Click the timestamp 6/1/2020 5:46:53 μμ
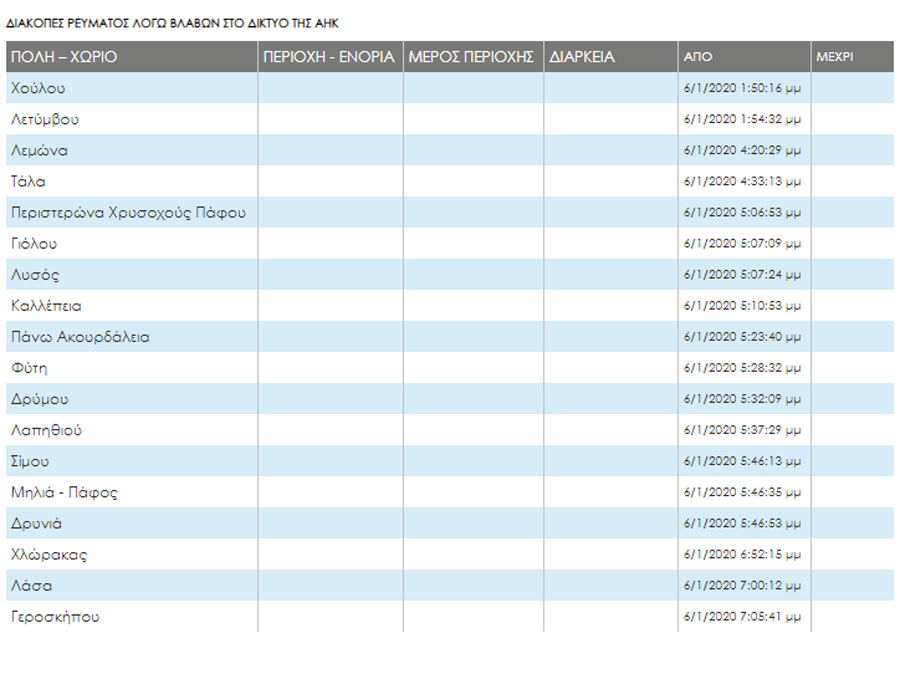 click(x=742, y=523)
